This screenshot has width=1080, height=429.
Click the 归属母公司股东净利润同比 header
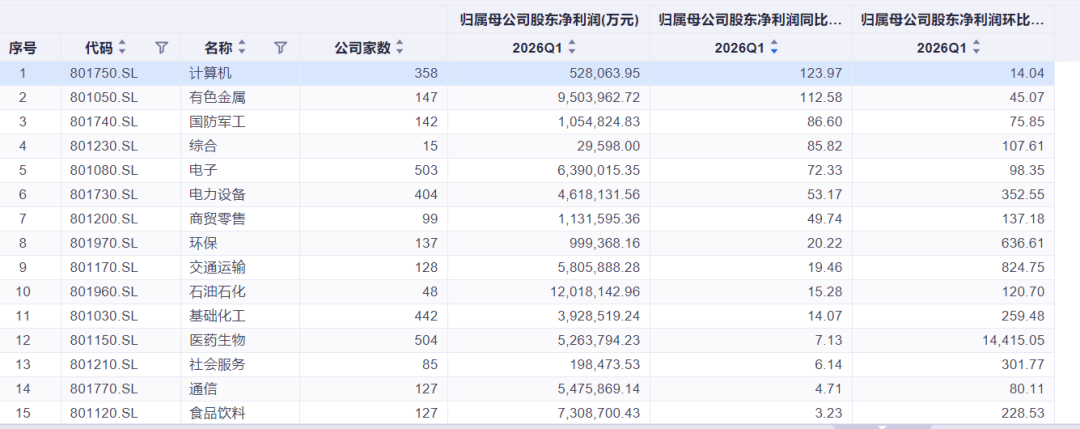[751, 20]
